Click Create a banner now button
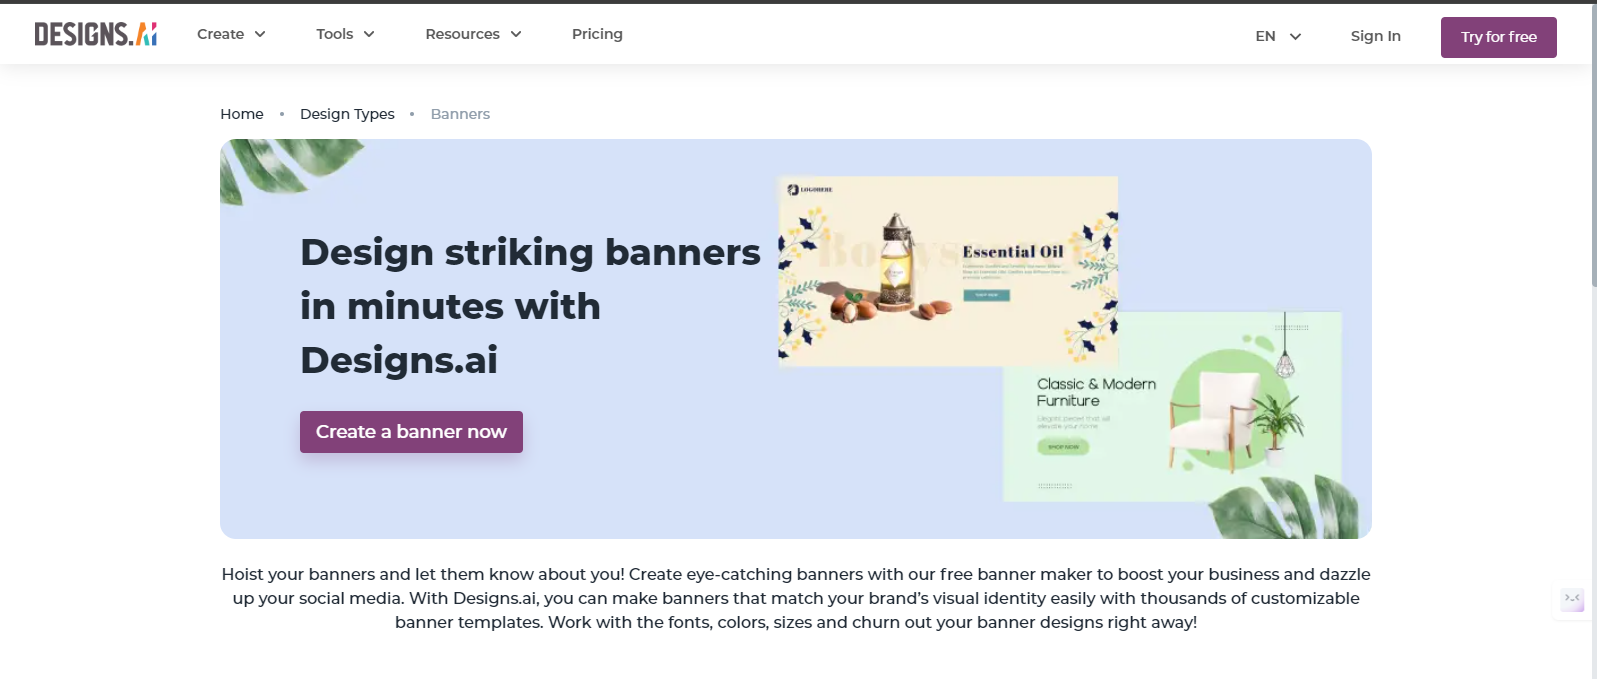Viewport: 1597px width, 679px height. (x=411, y=432)
